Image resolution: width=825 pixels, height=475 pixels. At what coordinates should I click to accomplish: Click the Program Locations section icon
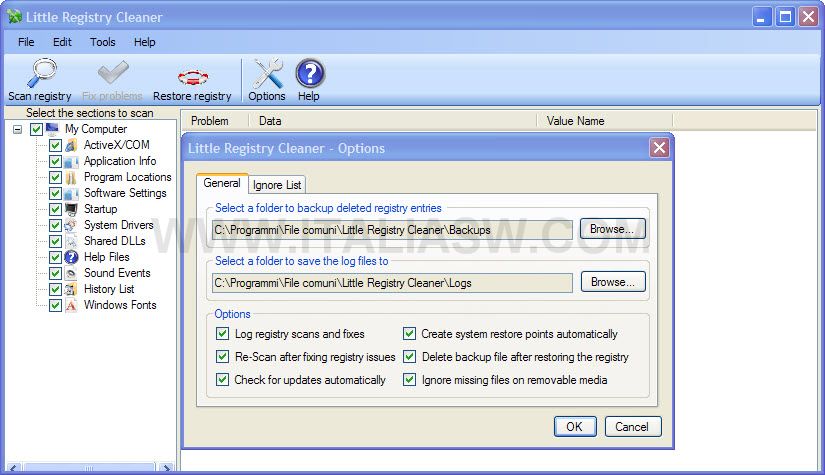[71, 177]
